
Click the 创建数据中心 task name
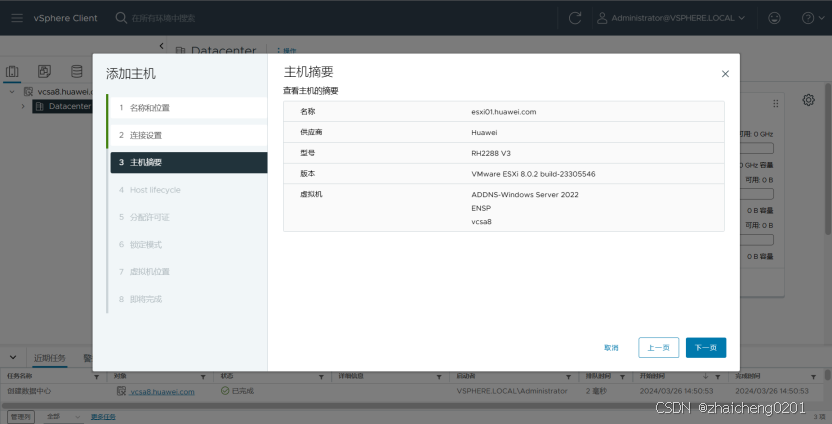click(x=29, y=391)
